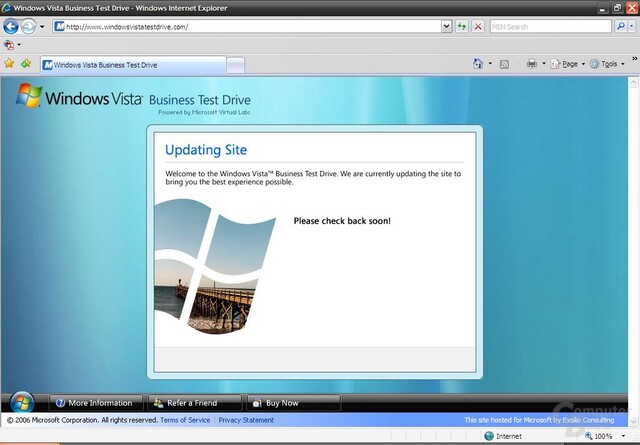Viewport: 640px width, 445px height.
Task: Click the Windows Vista logo header
Action: [x=79, y=97]
